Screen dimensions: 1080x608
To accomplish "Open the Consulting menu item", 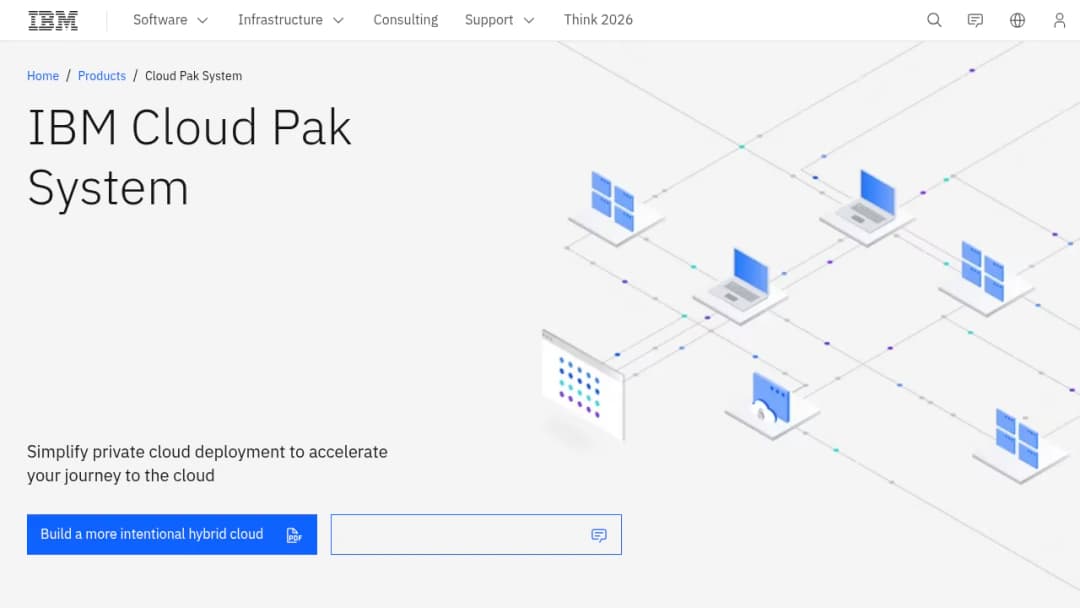I will coord(406,20).
